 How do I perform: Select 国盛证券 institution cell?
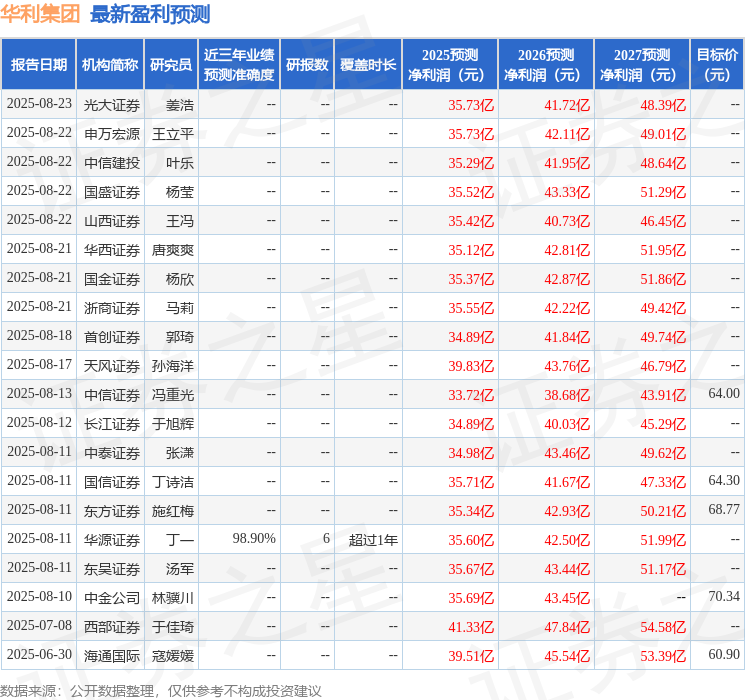point(112,192)
